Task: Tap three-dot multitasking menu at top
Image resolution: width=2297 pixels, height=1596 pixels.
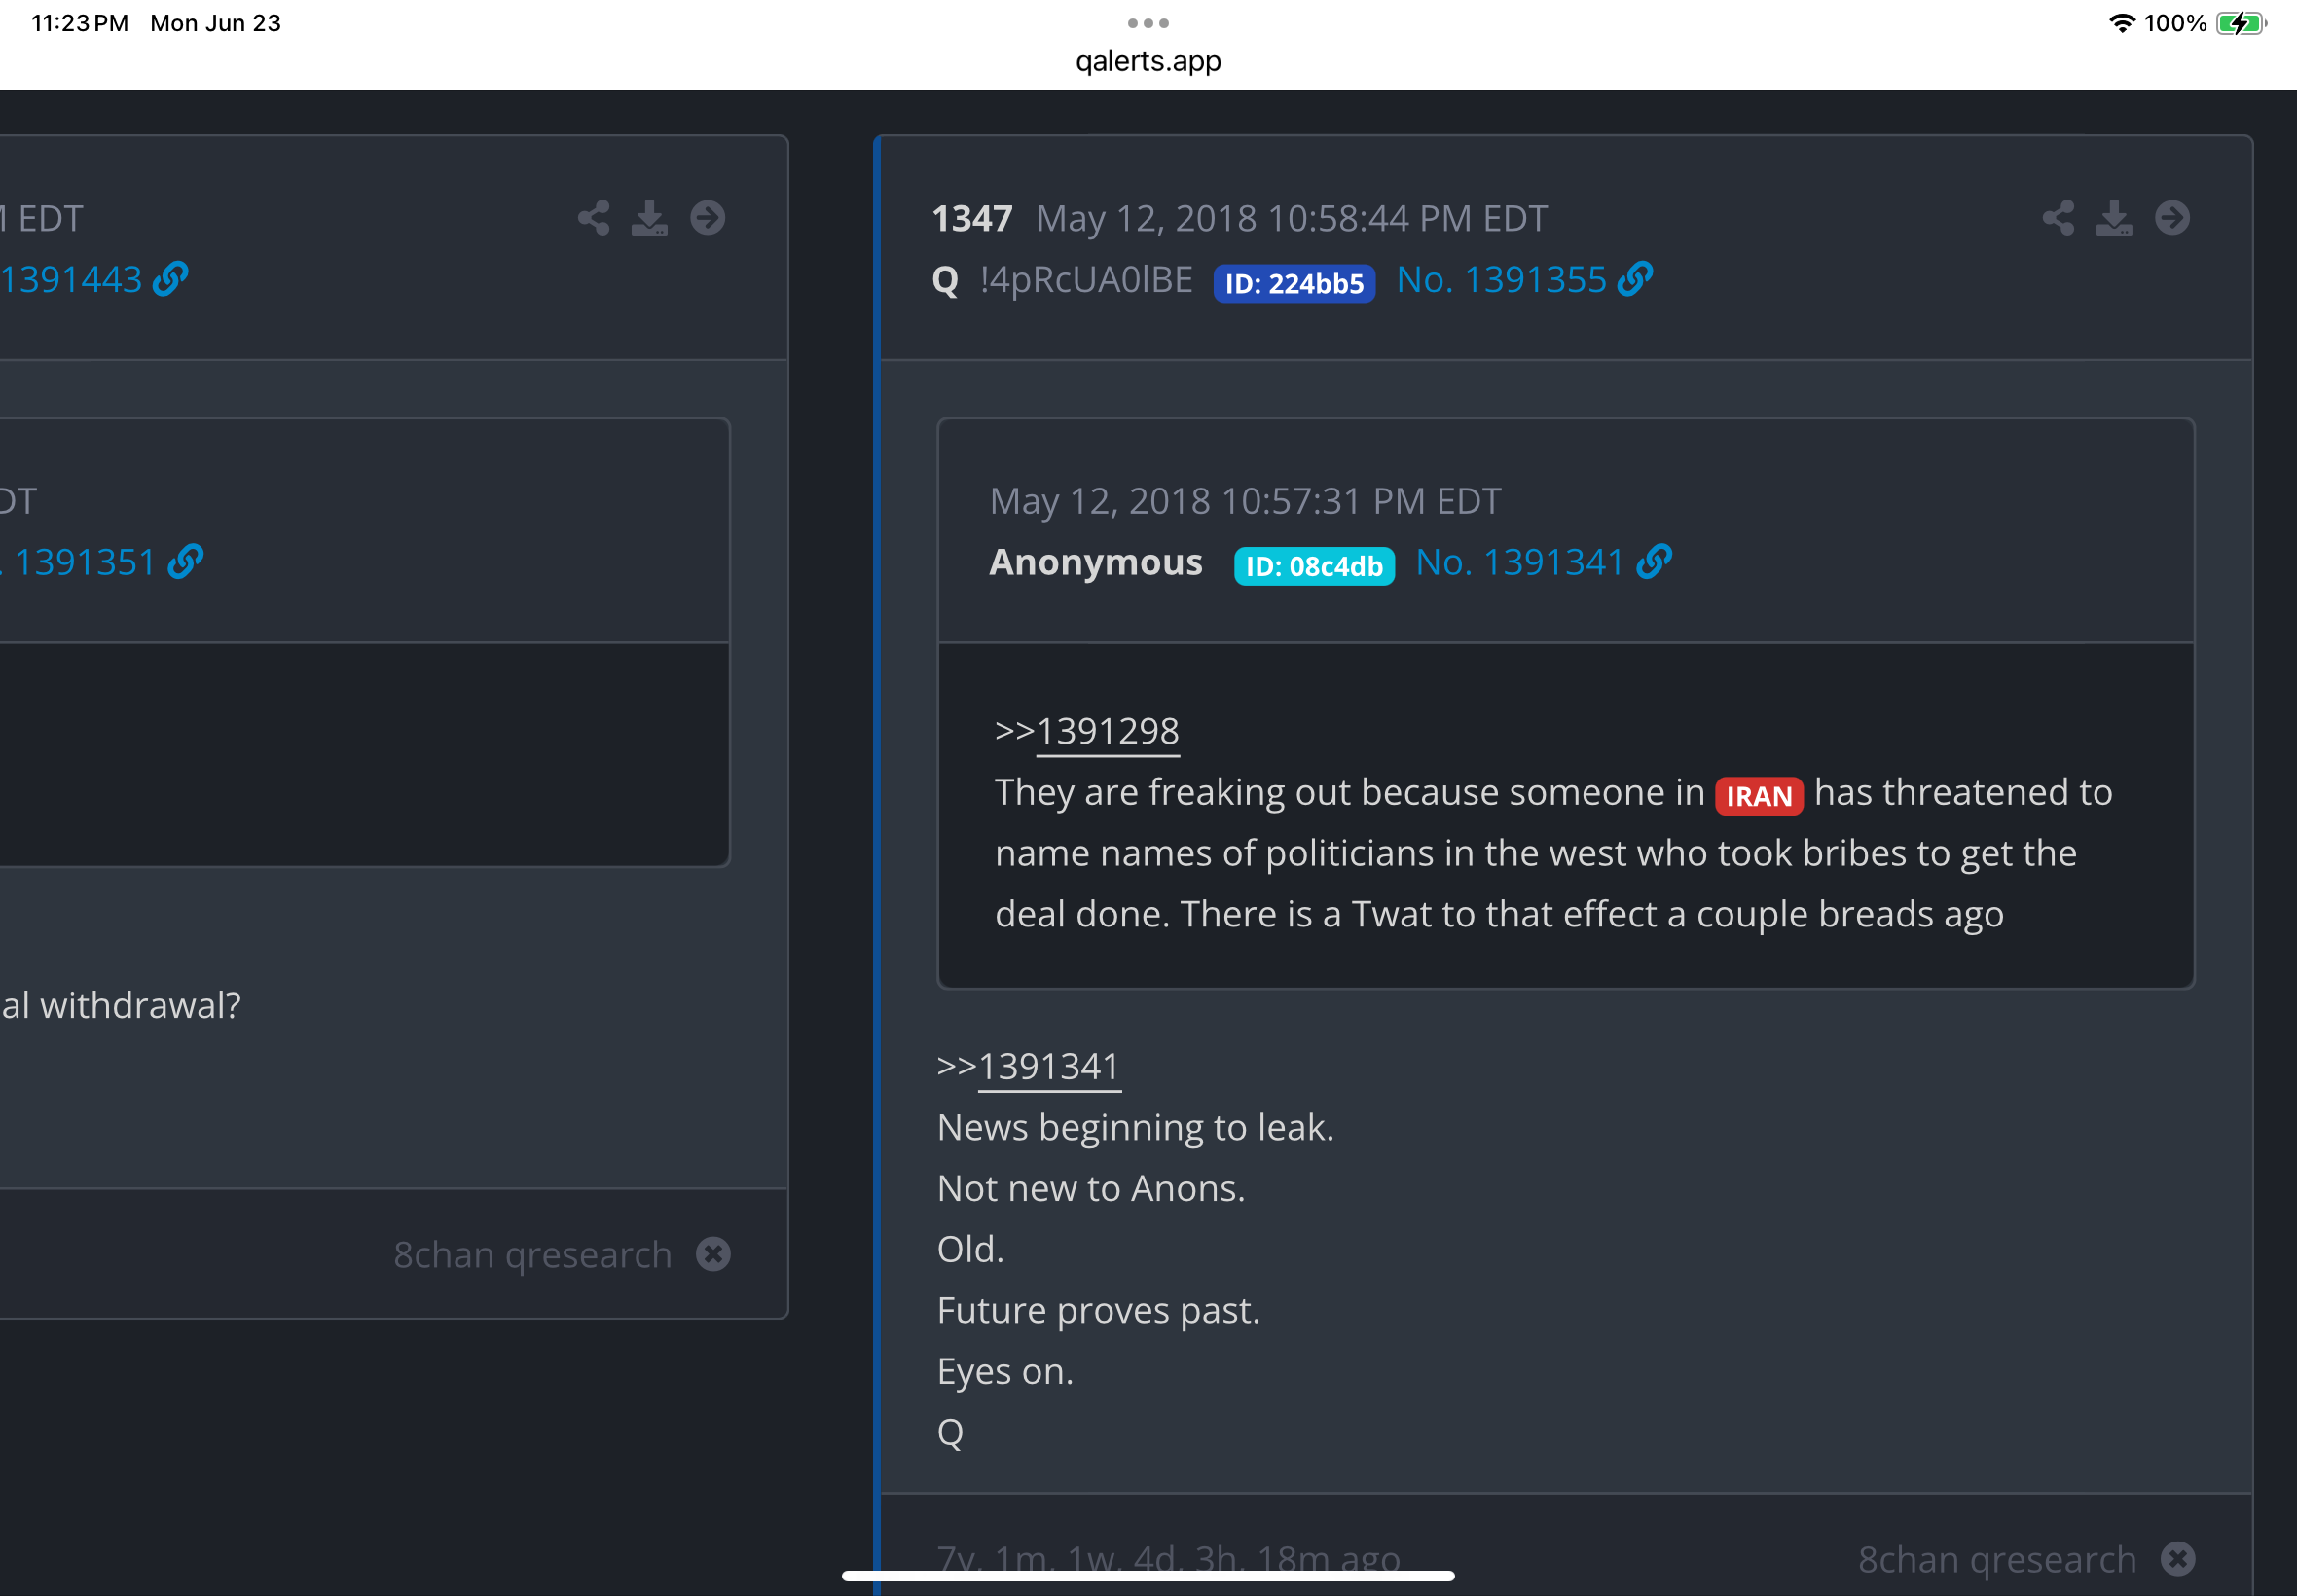Action: [1148, 23]
